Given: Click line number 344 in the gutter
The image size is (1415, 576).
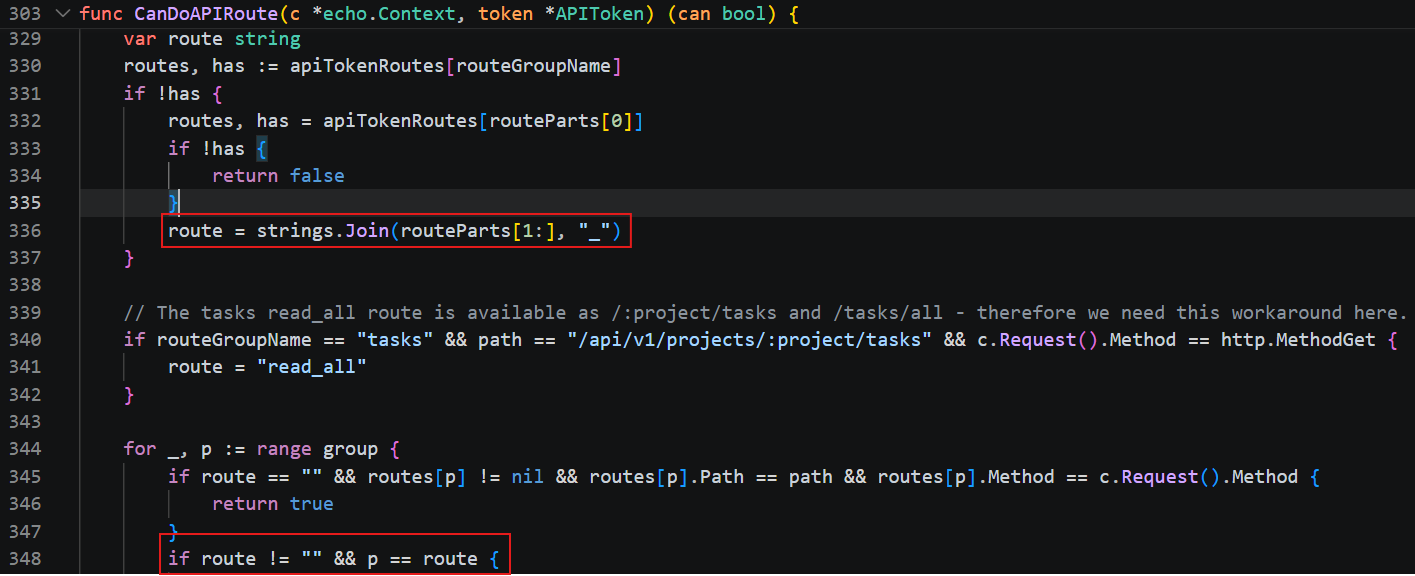Looking at the screenshot, I should click(x=26, y=449).
